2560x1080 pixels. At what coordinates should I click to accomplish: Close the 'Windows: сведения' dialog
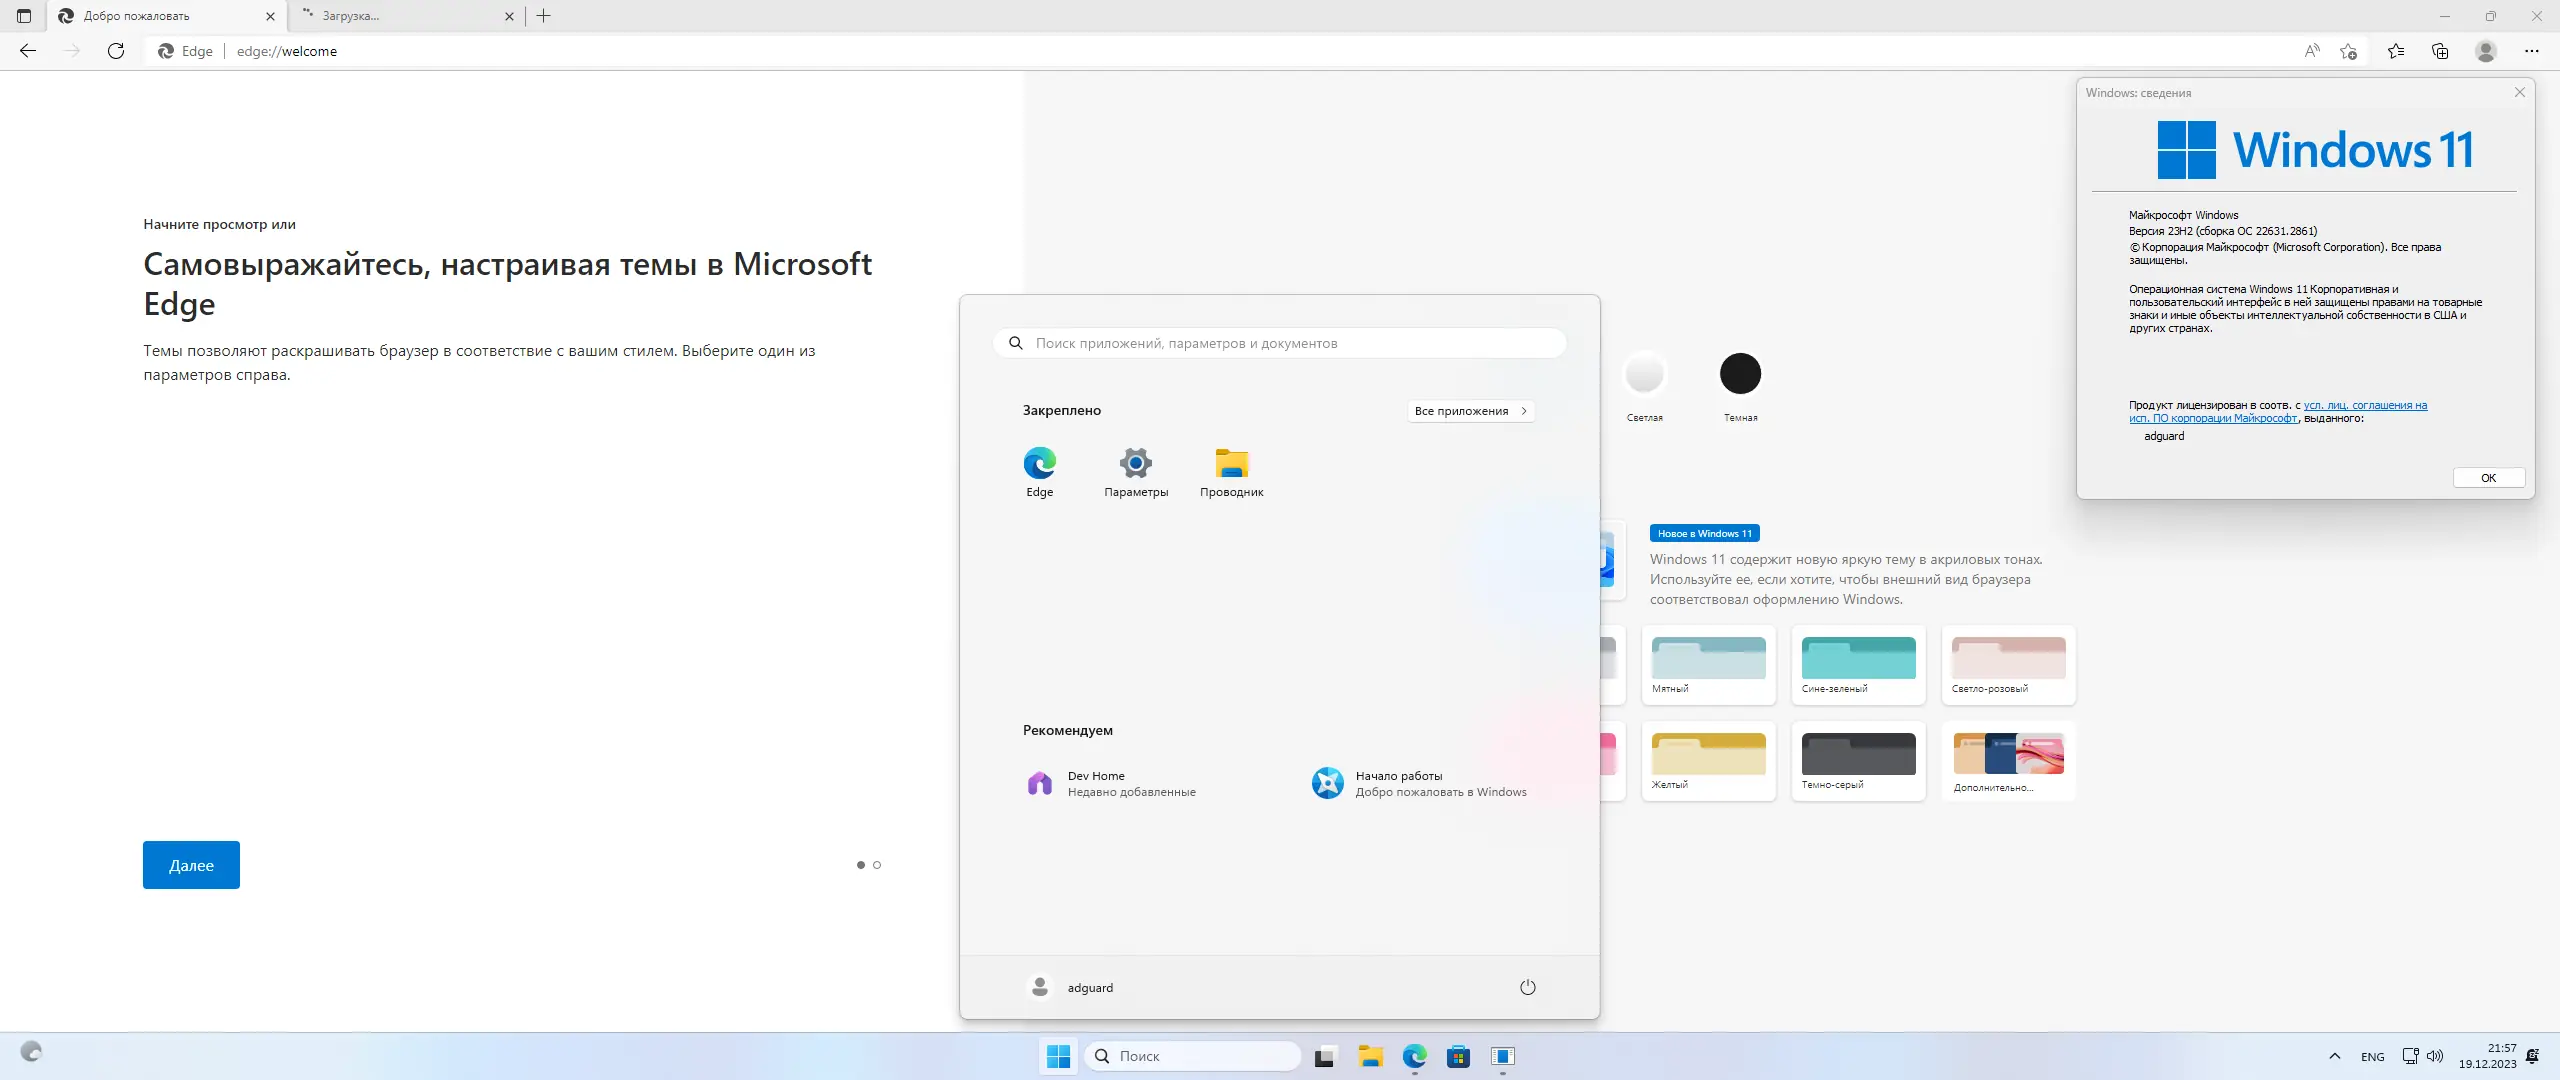point(2520,92)
